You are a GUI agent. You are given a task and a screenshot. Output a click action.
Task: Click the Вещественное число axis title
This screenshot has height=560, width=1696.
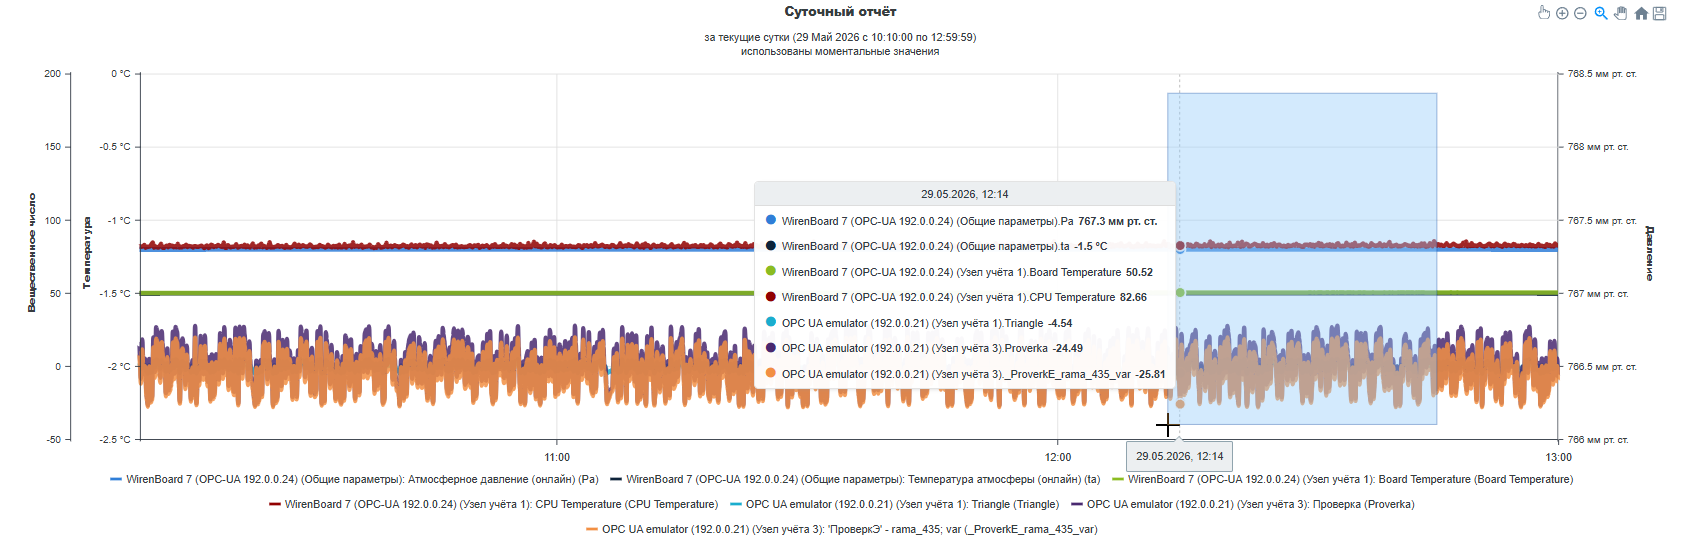[x=31, y=253]
